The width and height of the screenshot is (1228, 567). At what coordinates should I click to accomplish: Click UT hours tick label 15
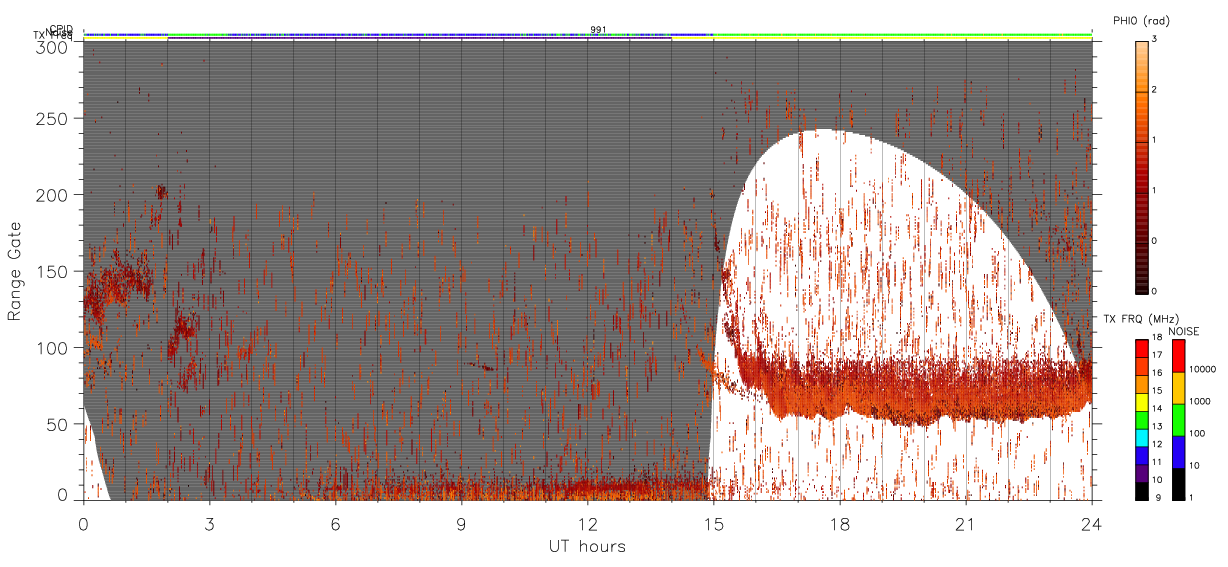713,524
